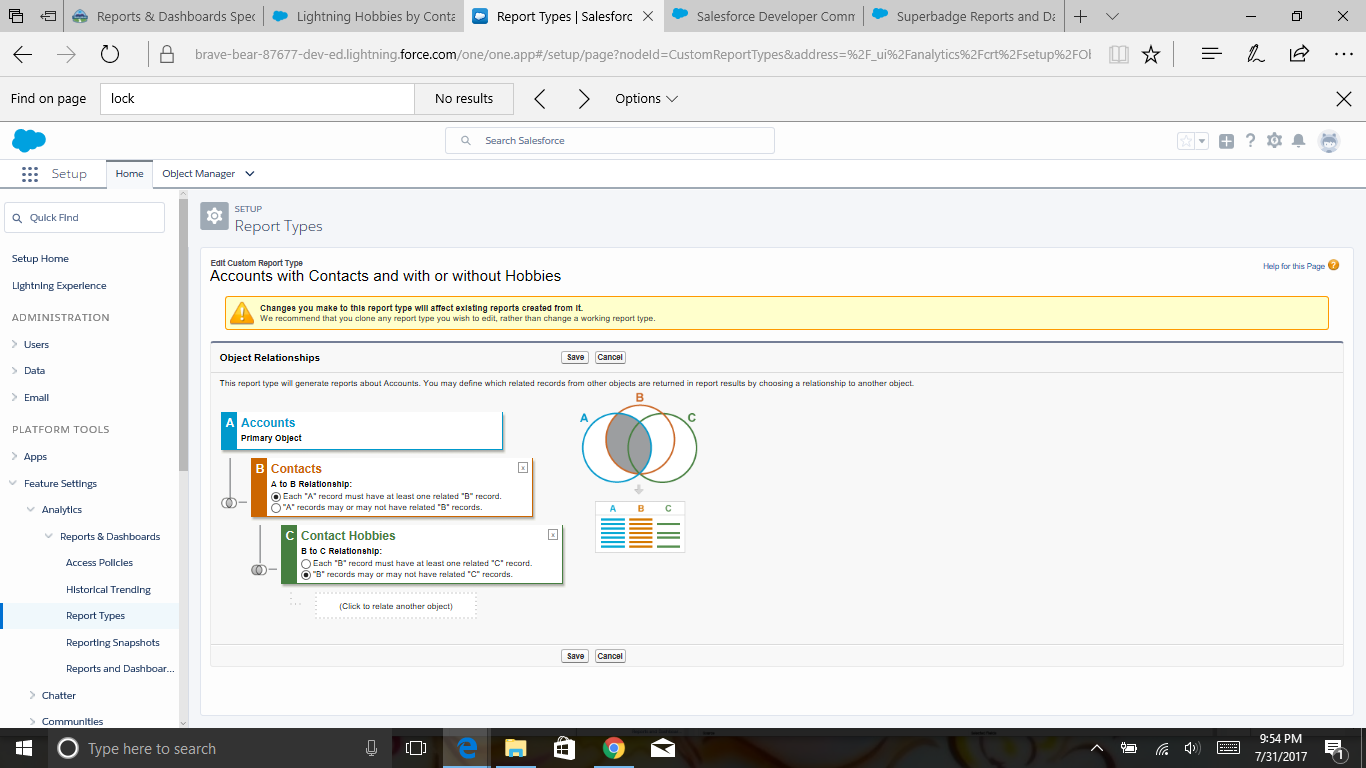Open the Salesforce help question mark icon

1250,141
